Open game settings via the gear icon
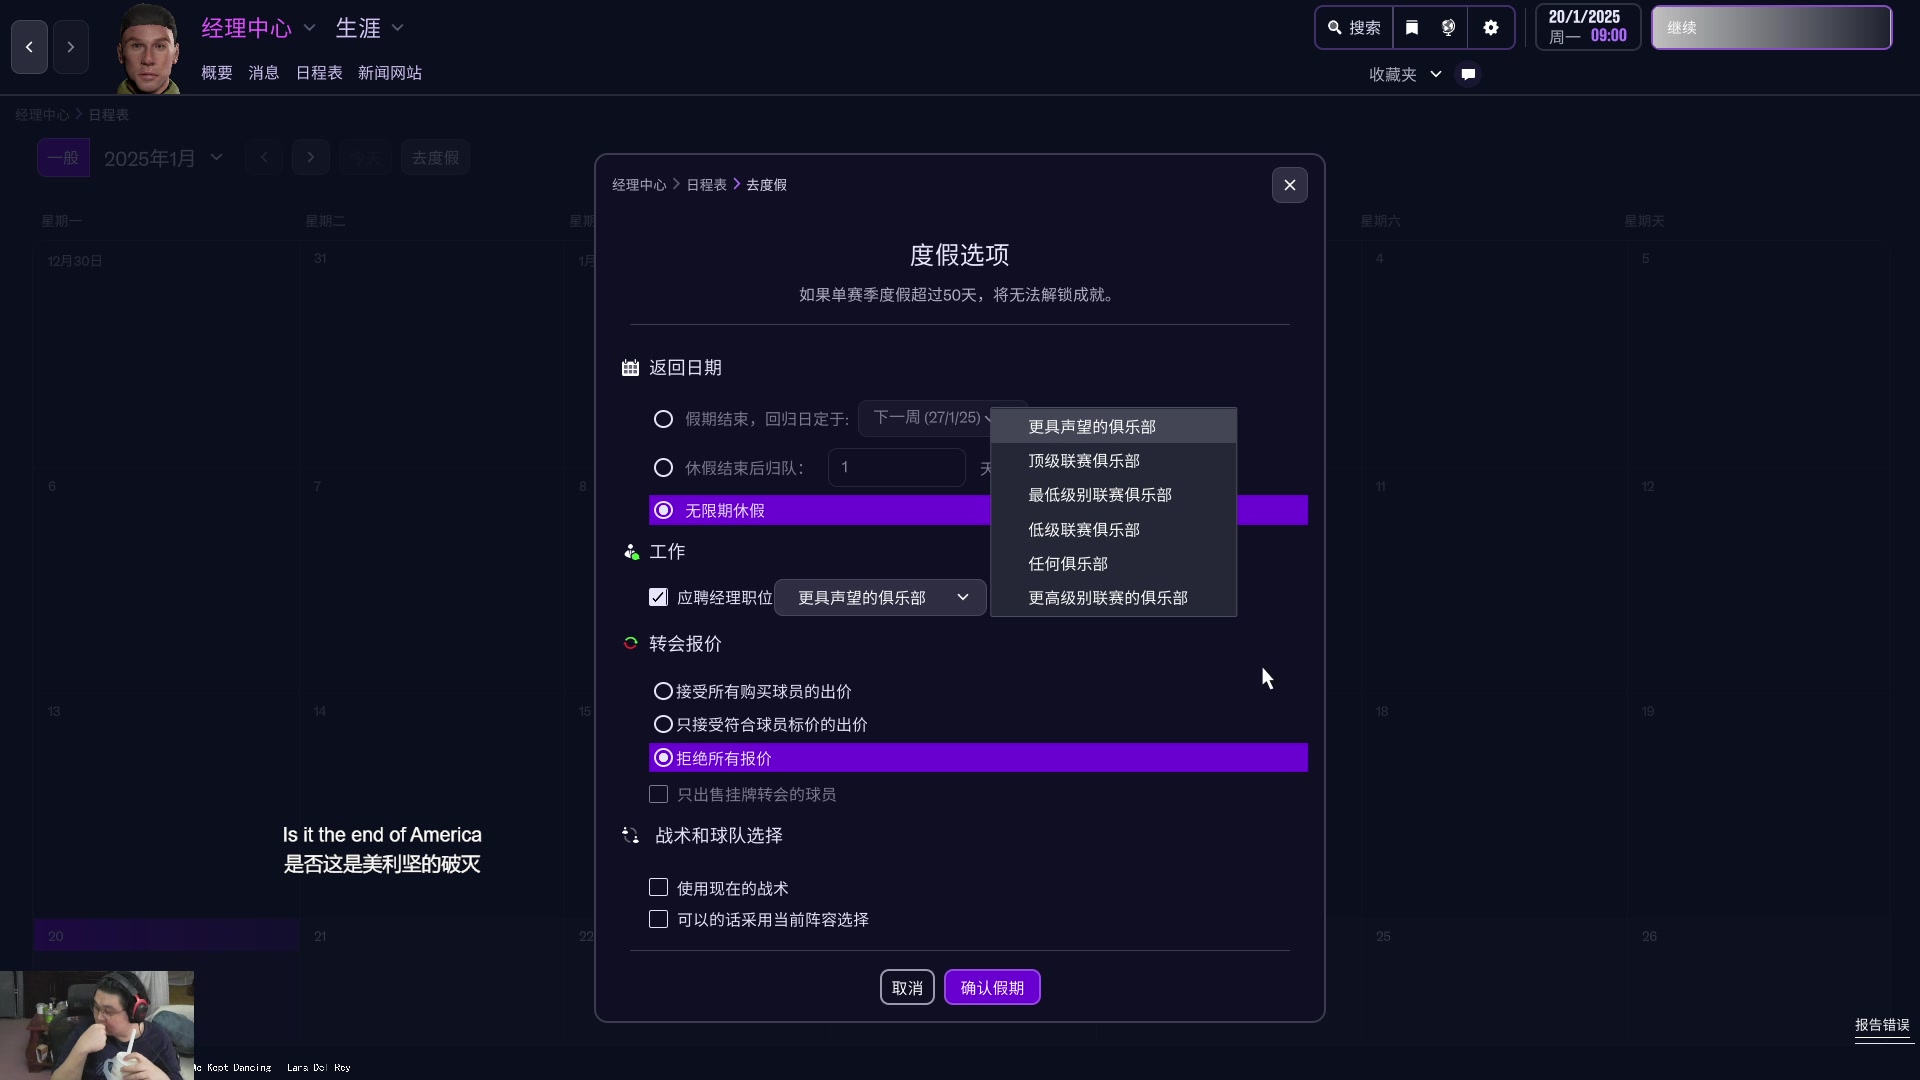 click(x=1491, y=27)
